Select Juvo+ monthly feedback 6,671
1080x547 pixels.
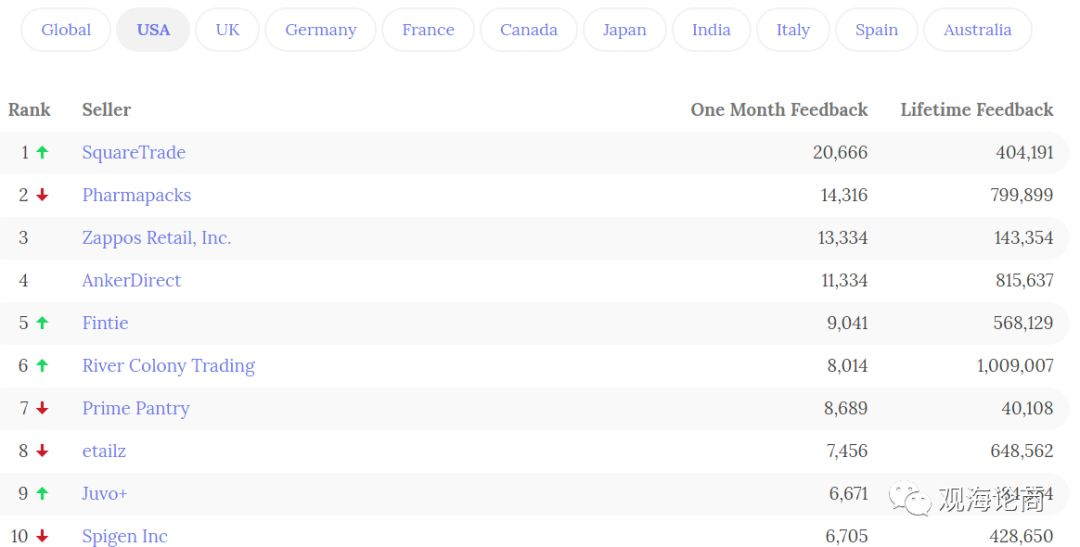coord(849,494)
